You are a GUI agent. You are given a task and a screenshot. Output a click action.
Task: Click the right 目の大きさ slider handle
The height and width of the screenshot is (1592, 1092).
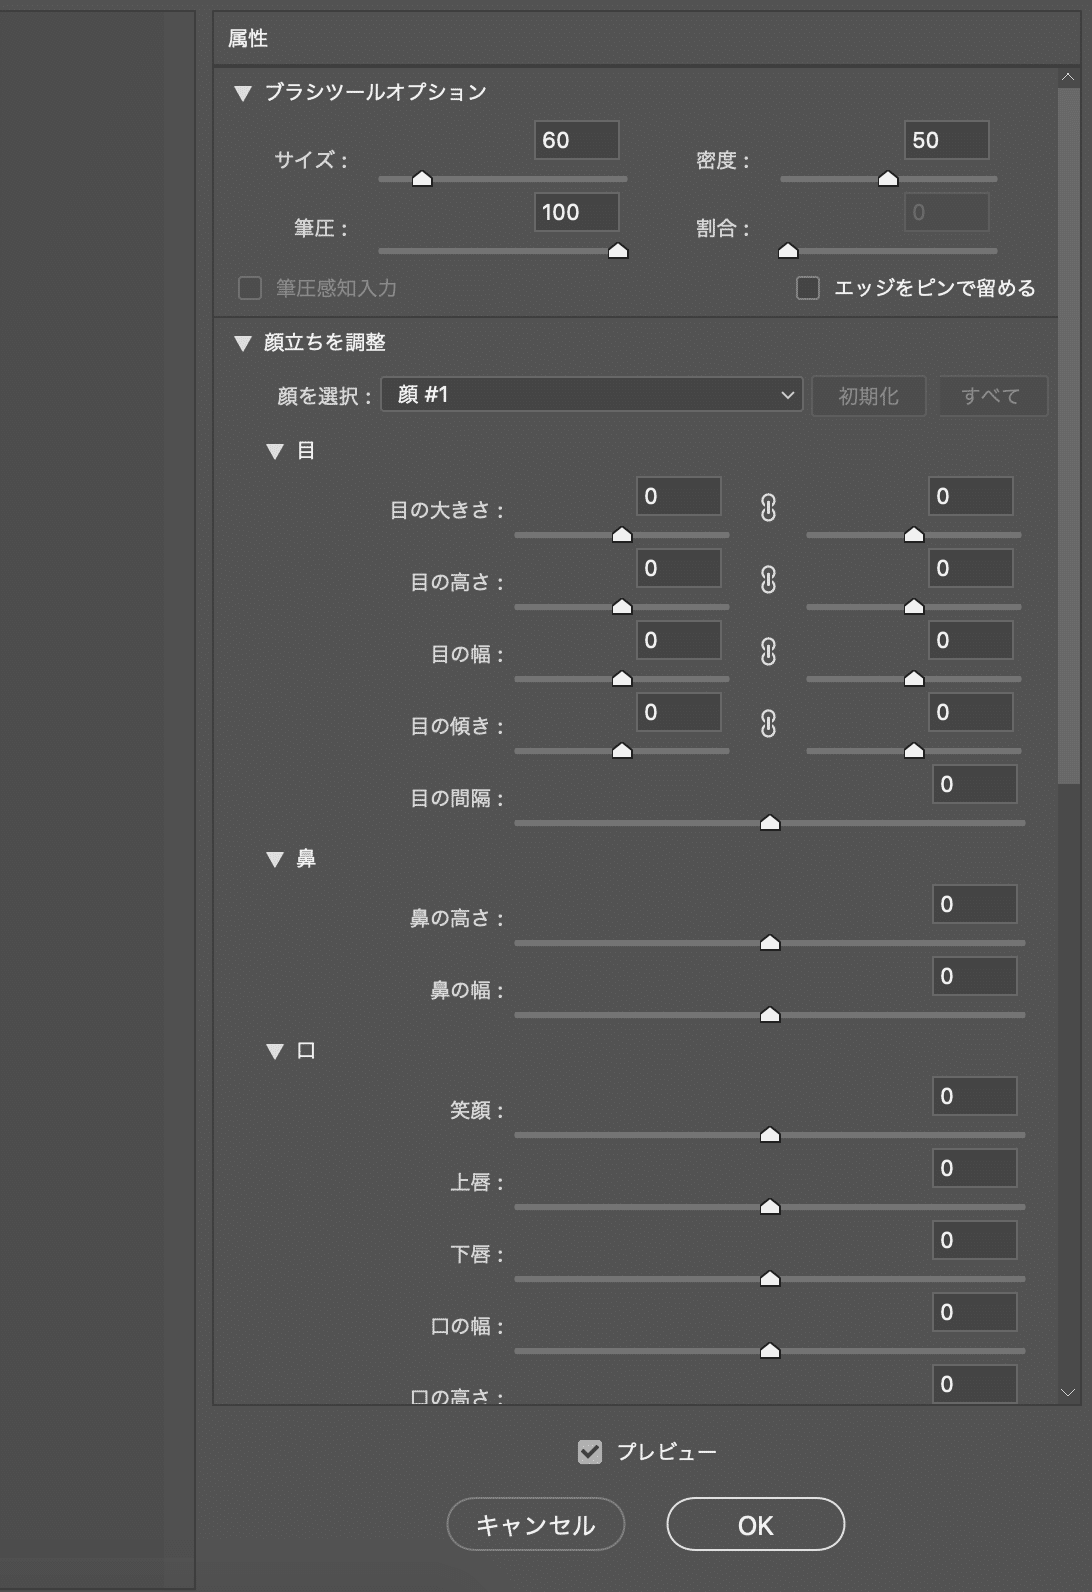point(914,534)
